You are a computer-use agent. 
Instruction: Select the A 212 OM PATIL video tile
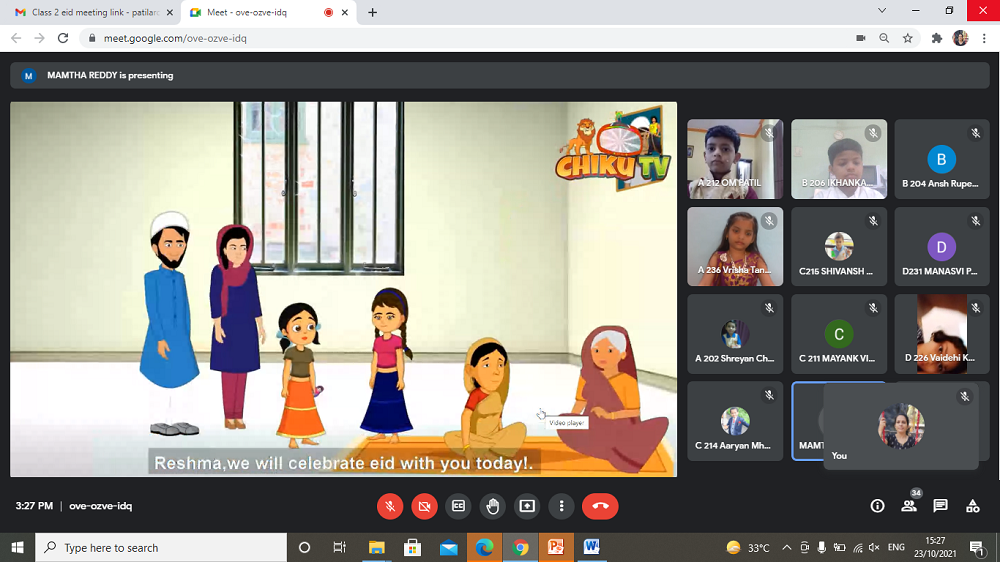(735, 159)
